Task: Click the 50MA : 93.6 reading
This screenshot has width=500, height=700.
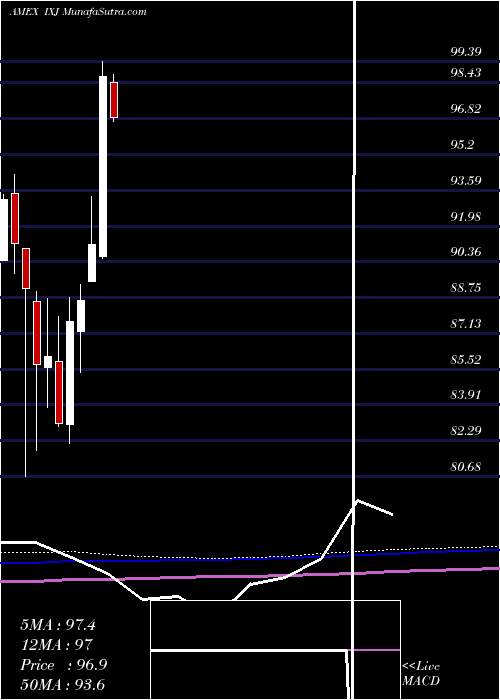Action: (62, 684)
